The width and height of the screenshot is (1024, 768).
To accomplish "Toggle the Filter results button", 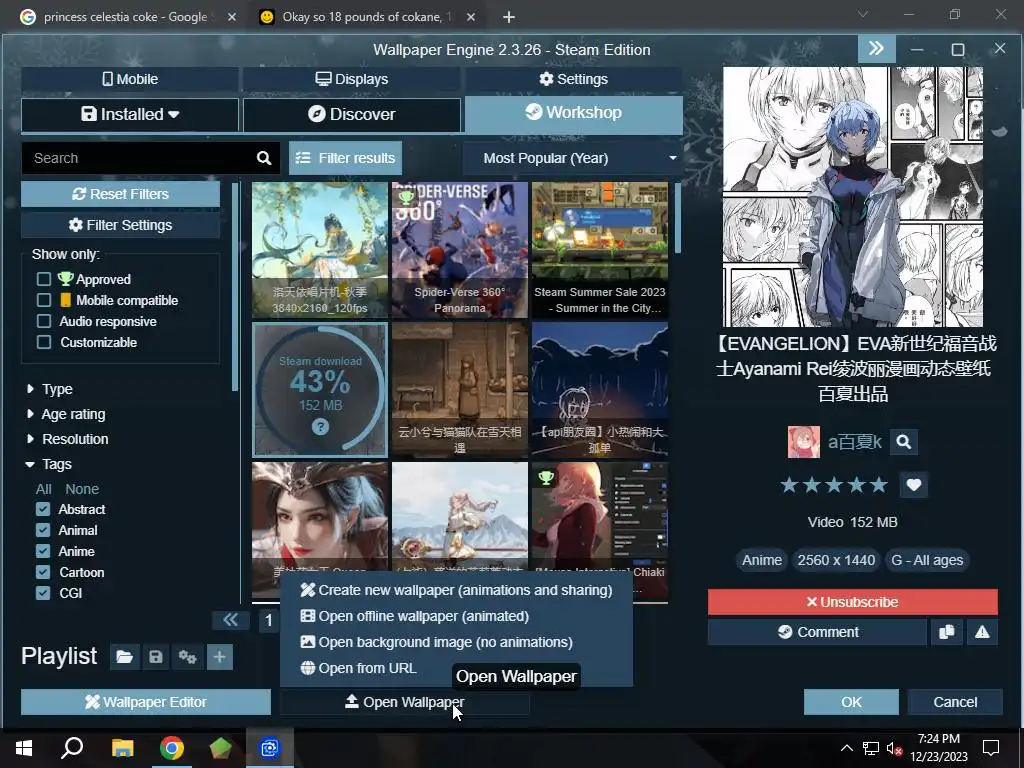I will pyautogui.click(x=345, y=158).
